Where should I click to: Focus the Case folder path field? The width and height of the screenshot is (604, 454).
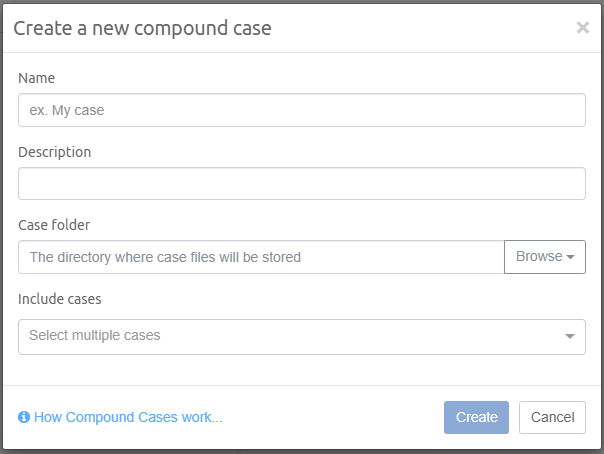tap(261, 257)
